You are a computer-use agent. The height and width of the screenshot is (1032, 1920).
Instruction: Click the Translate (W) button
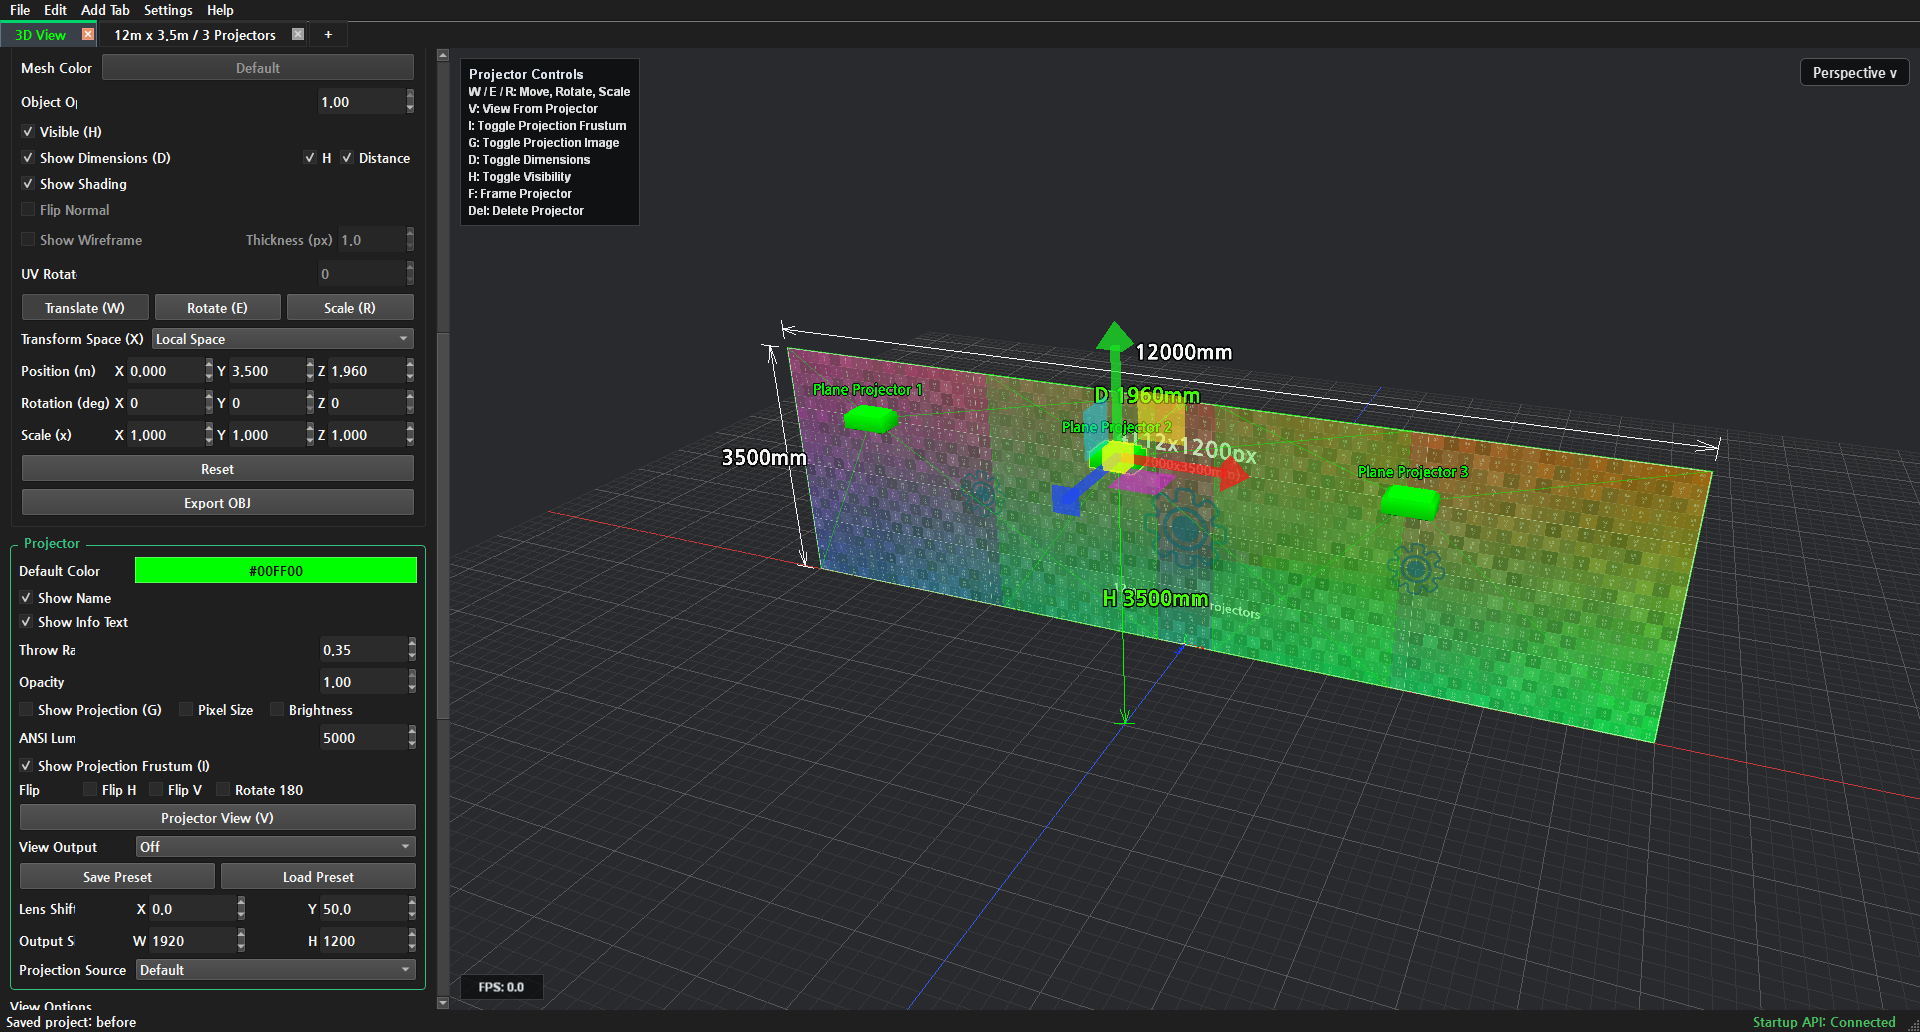tap(85, 308)
